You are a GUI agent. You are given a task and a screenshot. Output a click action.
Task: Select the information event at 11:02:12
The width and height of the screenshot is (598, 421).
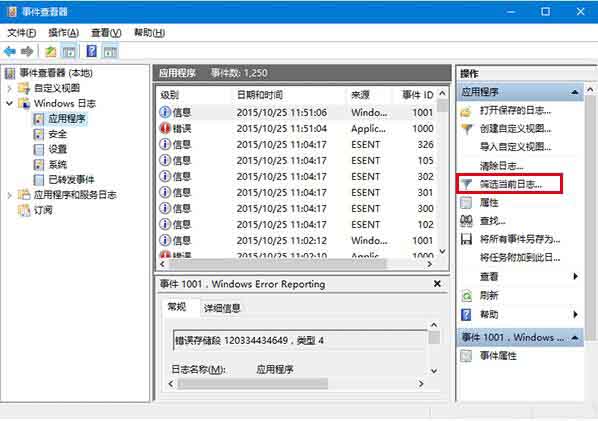(x=296, y=241)
